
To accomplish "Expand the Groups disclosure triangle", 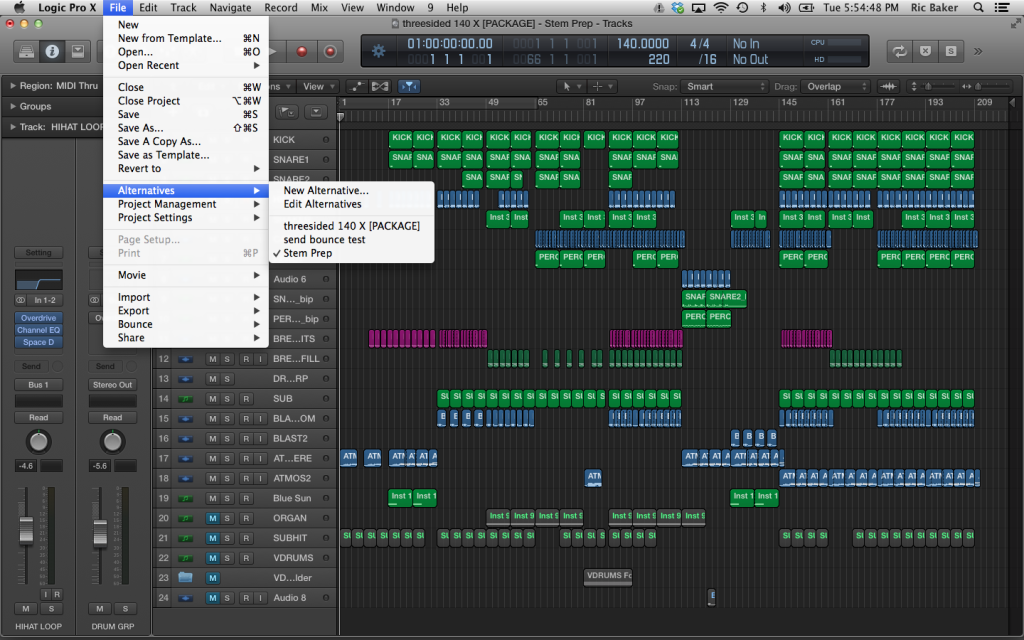I will pos(12,106).
